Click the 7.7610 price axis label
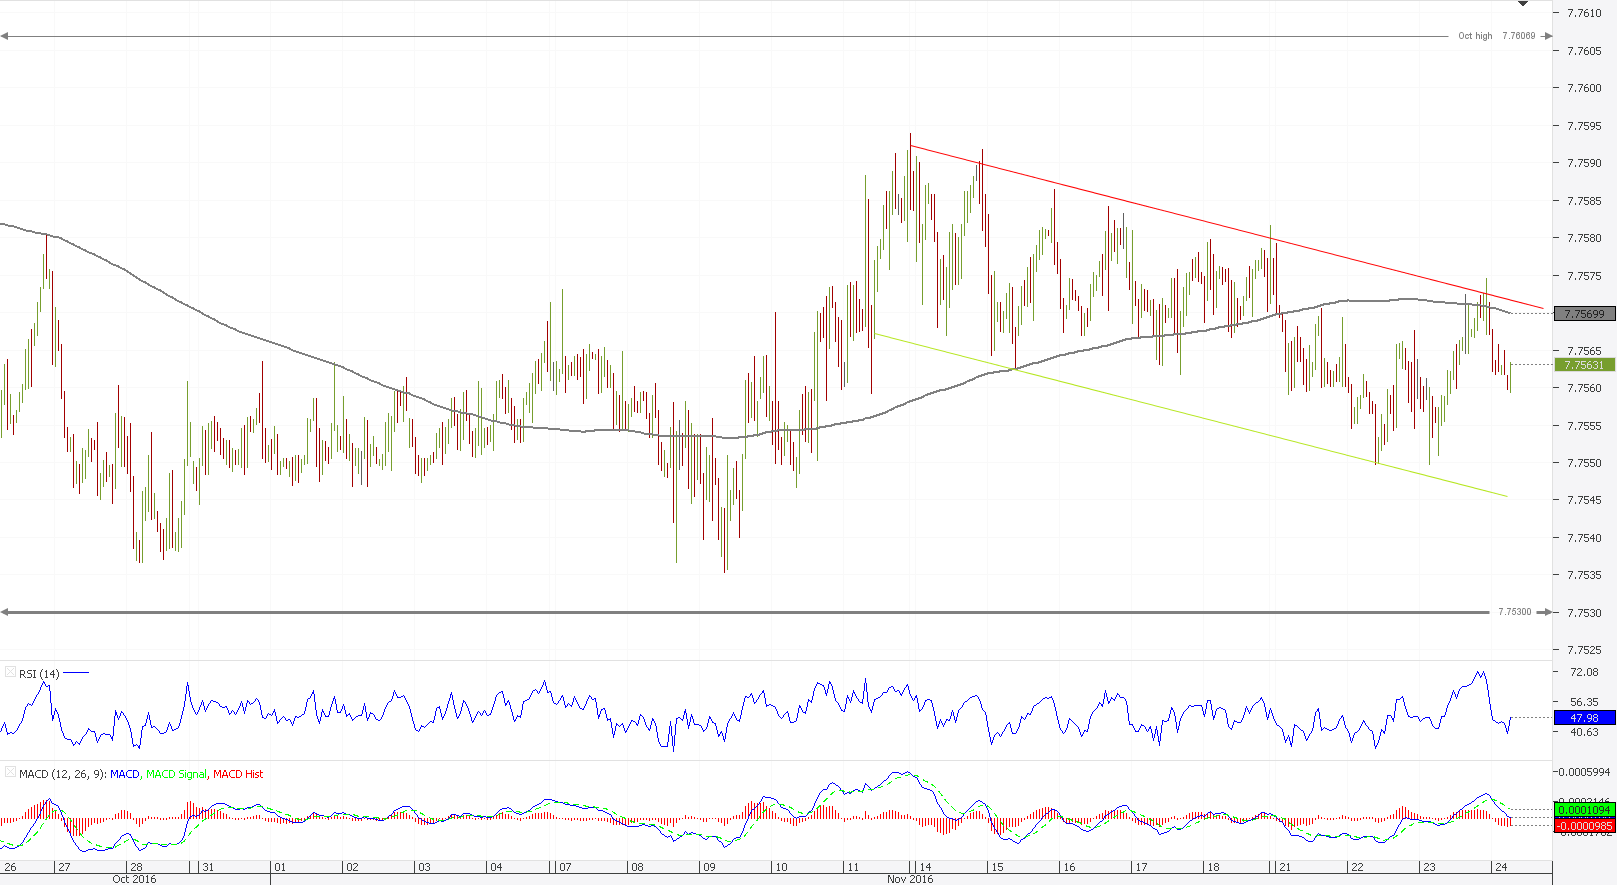Image resolution: width=1617 pixels, height=885 pixels. tap(1584, 13)
